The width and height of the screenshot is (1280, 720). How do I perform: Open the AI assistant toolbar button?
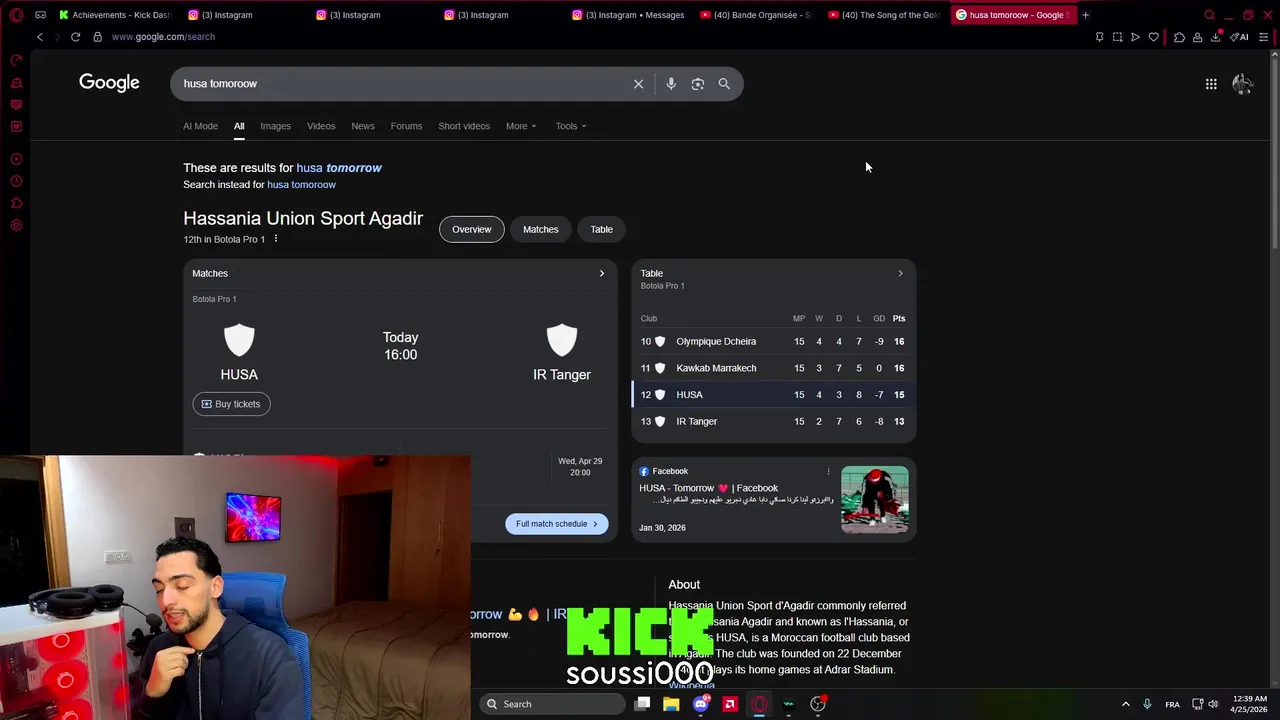tap(1239, 37)
